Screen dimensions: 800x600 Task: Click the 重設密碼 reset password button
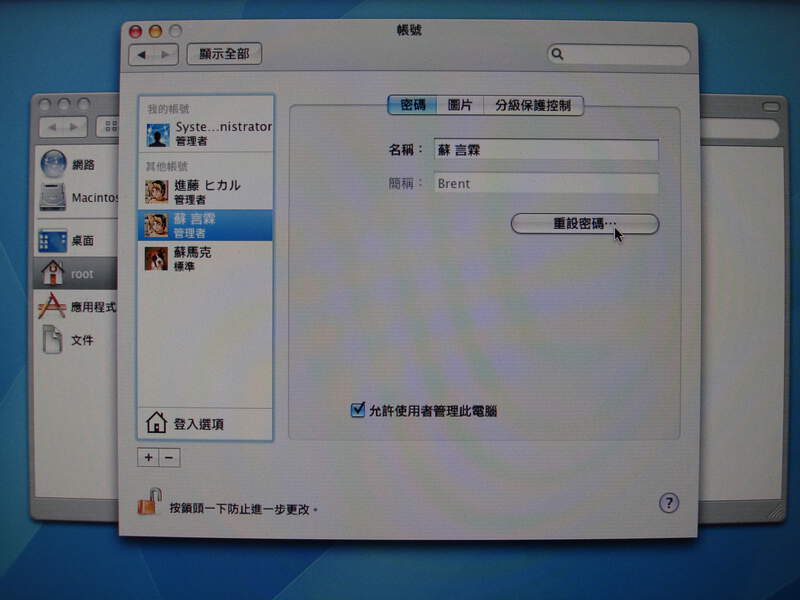pyautogui.click(x=585, y=224)
